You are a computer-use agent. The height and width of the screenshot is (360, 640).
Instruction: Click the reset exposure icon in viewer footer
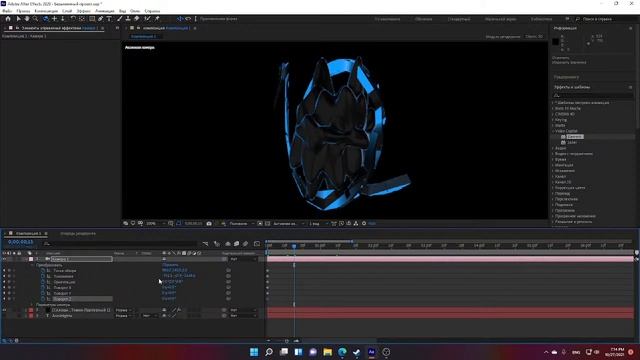pos(364,224)
